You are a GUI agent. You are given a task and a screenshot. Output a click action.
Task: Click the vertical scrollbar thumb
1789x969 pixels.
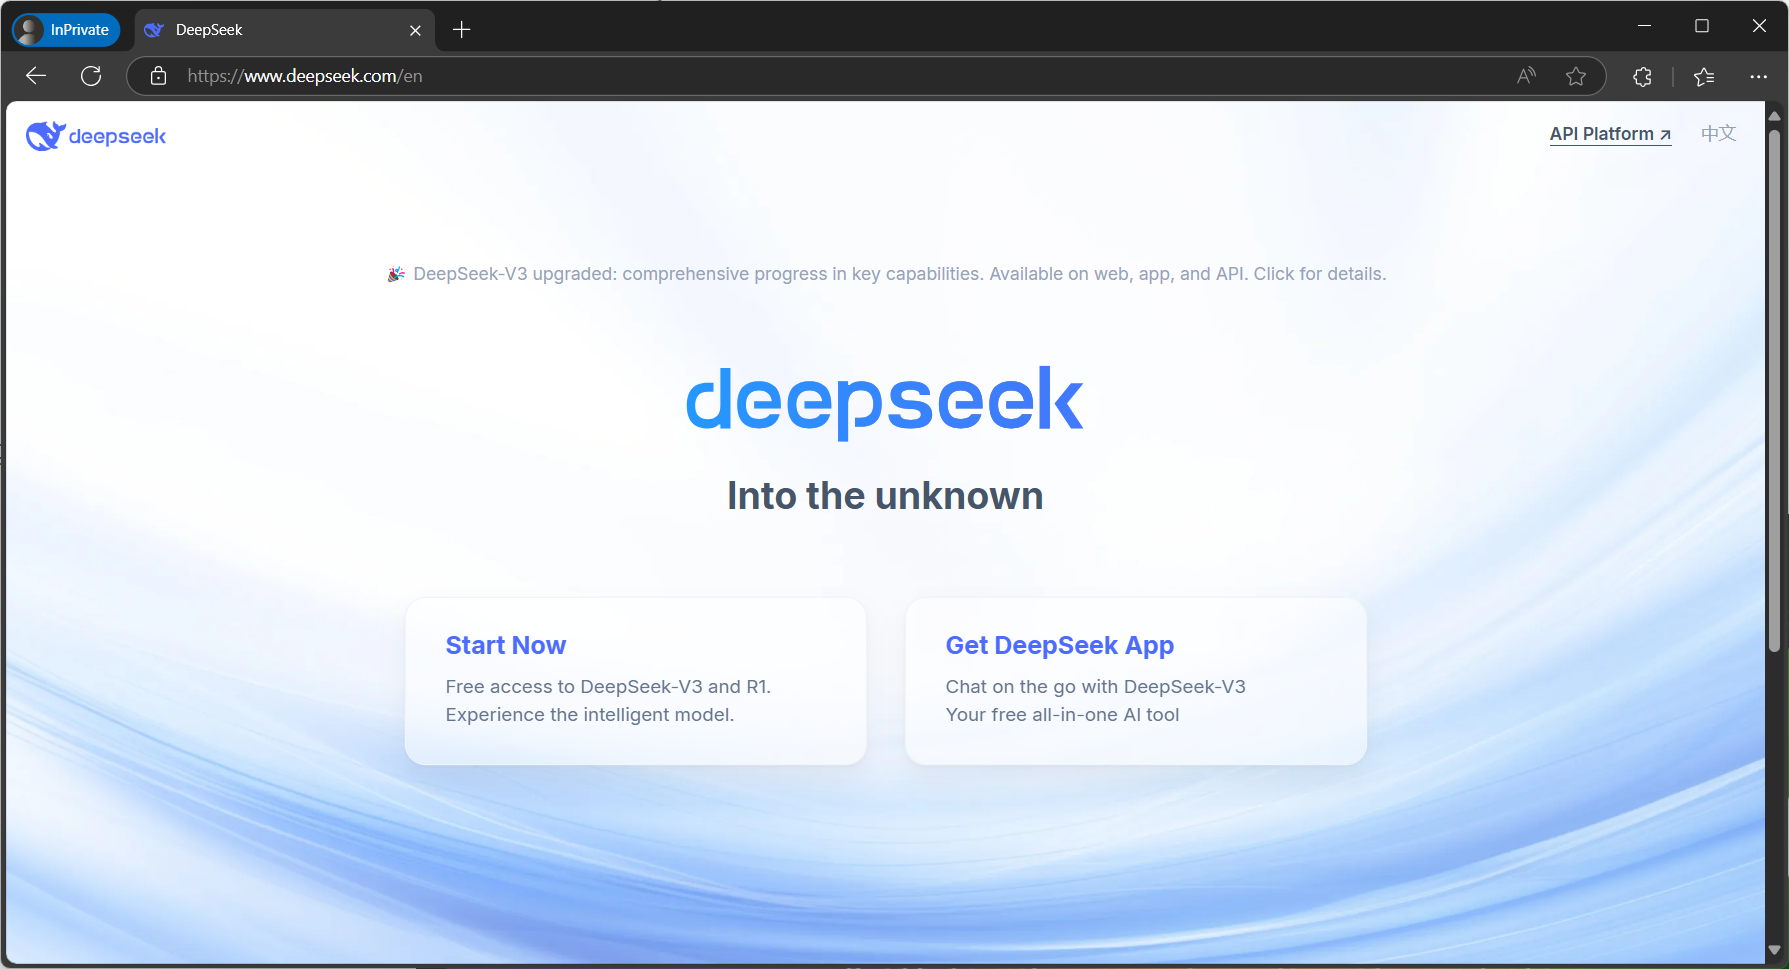pos(1775,390)
